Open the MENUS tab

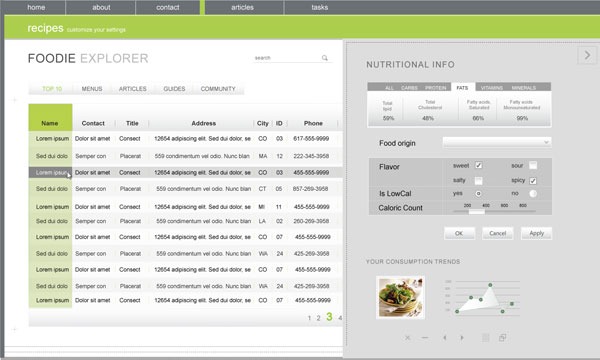coord(92,89)
